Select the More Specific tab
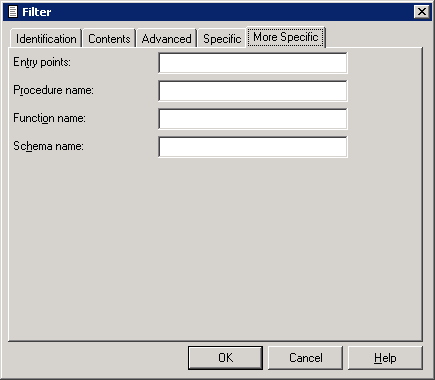Image resolution: width=435 pixels, height=380 pixels. pyautogui.click(x=286, y=37)
